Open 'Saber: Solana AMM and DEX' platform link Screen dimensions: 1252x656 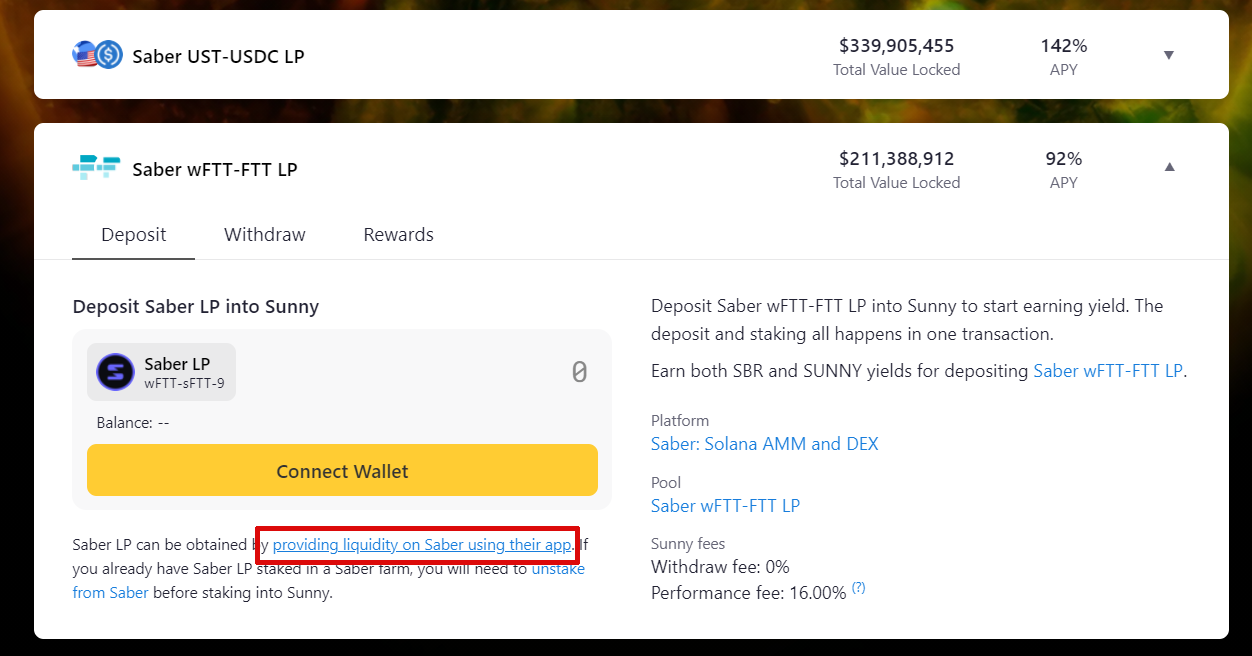765,444
